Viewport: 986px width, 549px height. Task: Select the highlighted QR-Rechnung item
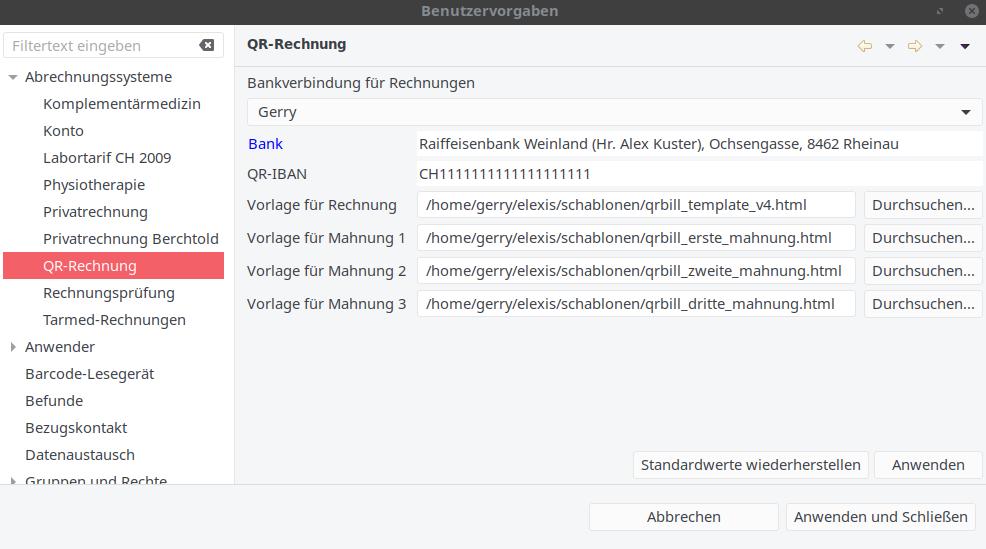[113, 265]
